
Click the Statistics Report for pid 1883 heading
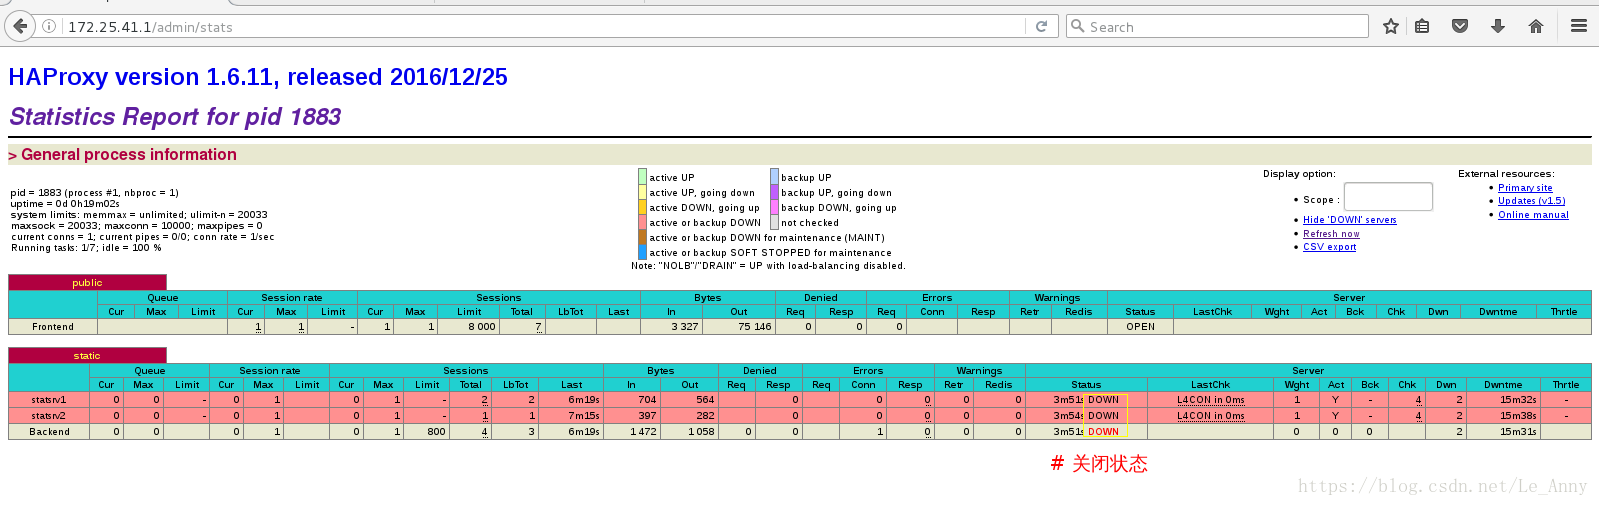click(x=175, y=117)
